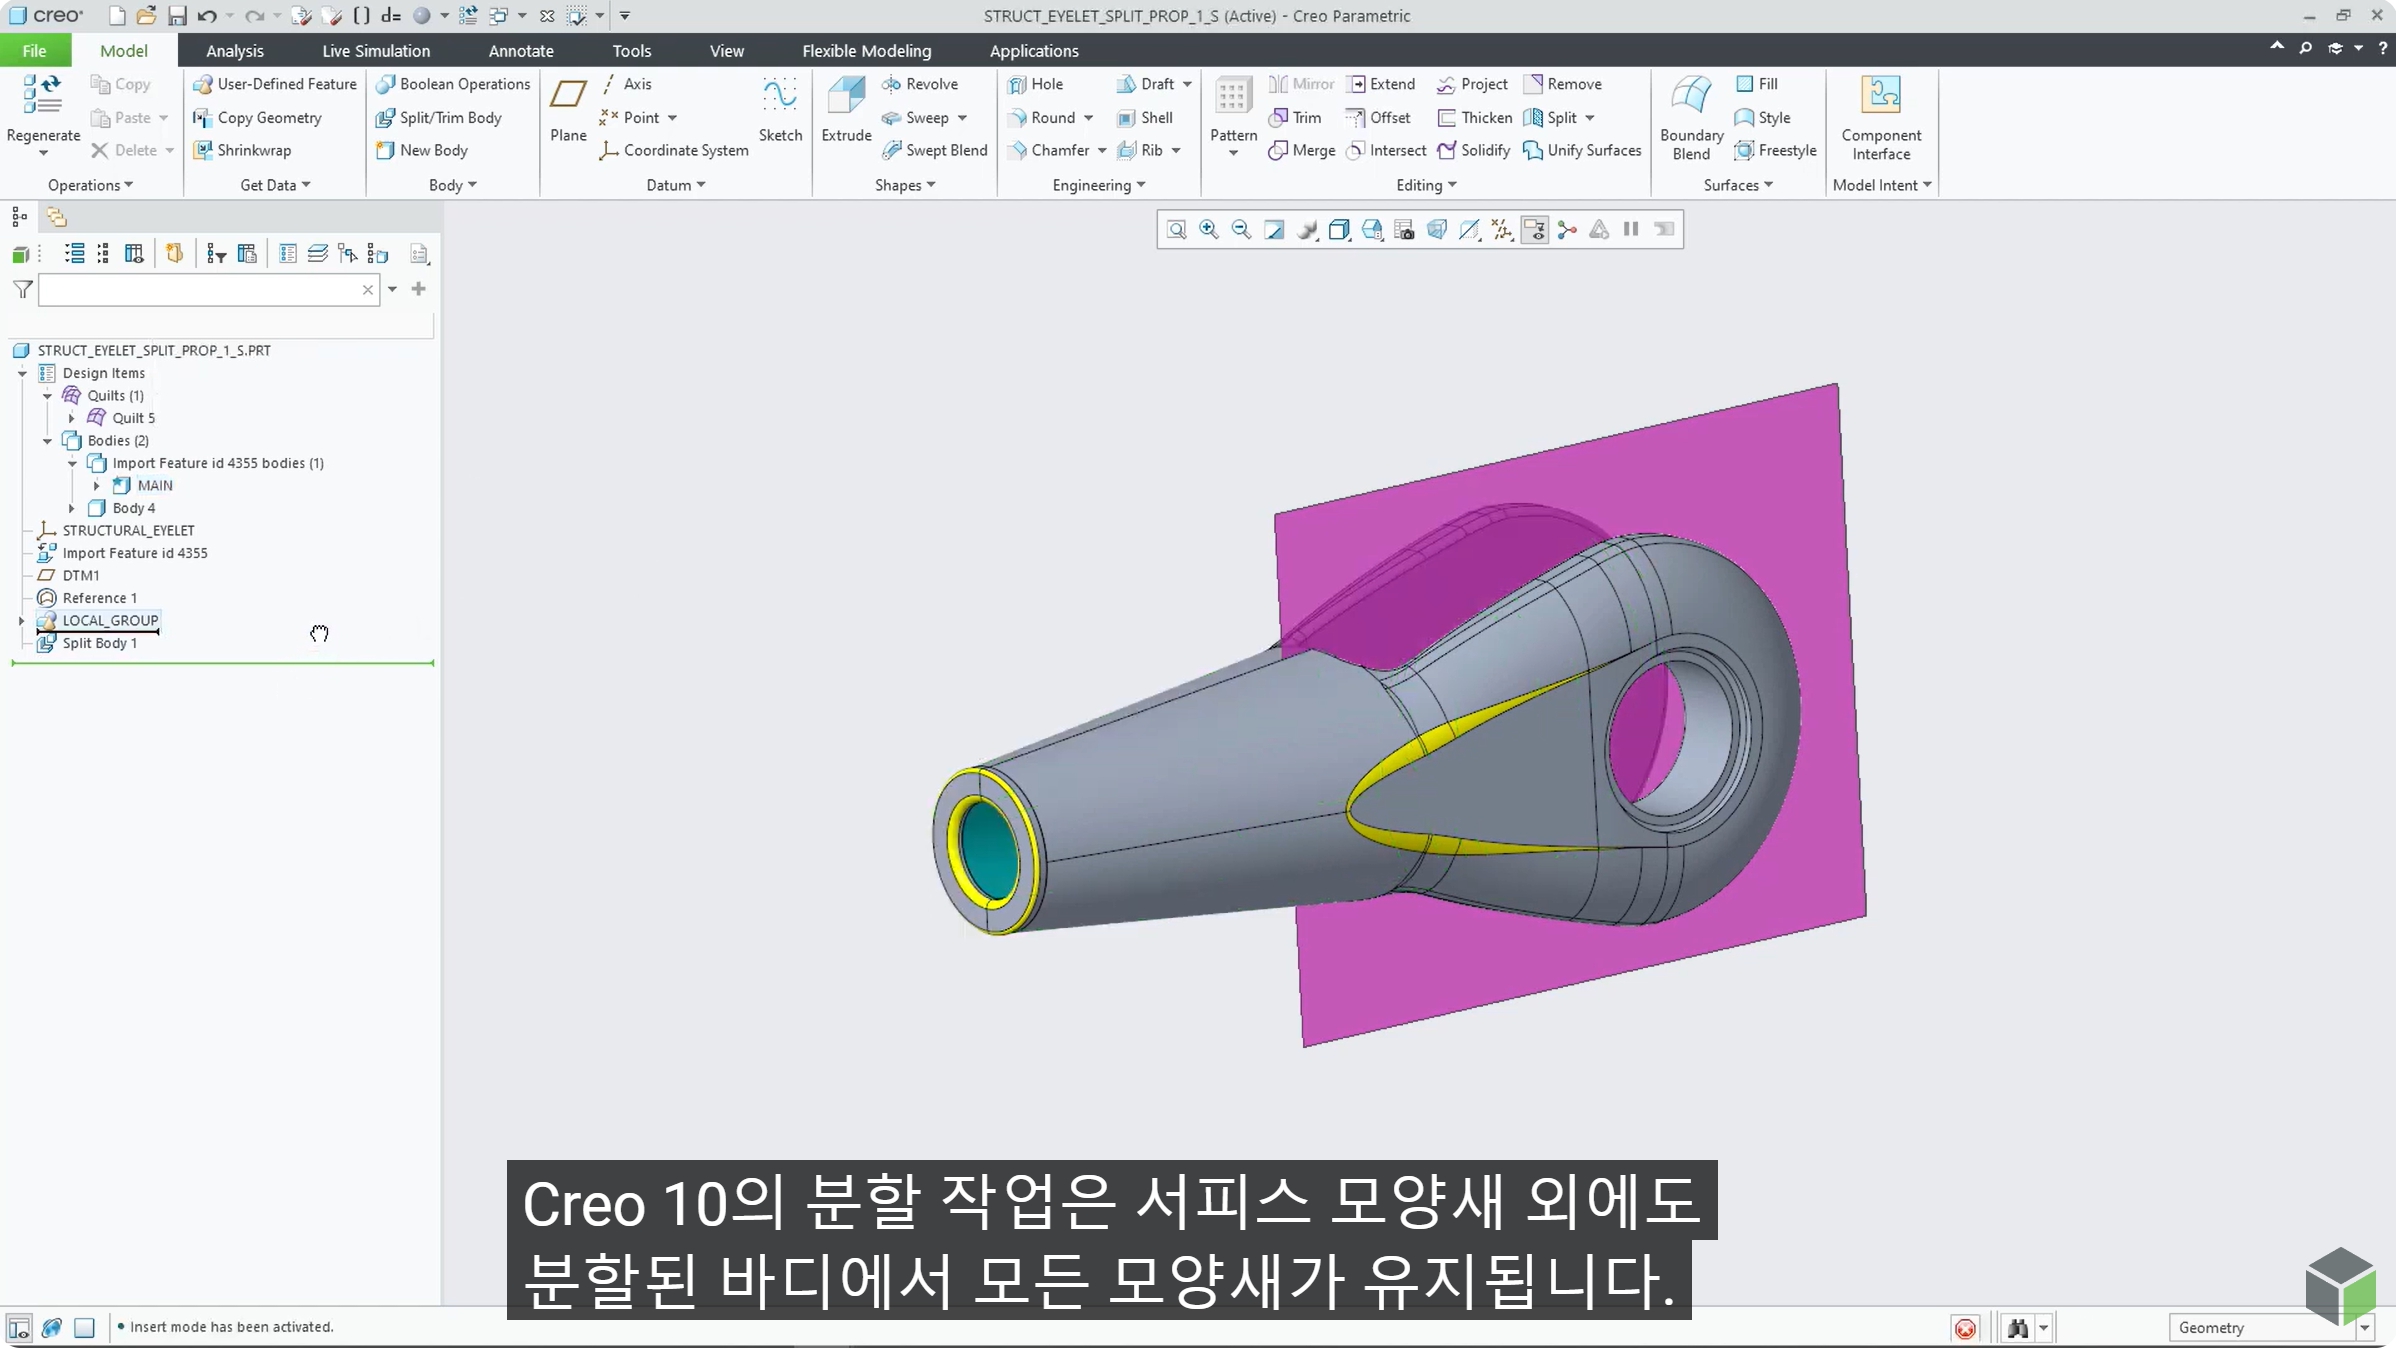Select the Extrude tool
This screenshot has height=1349, width=2396.
click(x=846, y=110)
